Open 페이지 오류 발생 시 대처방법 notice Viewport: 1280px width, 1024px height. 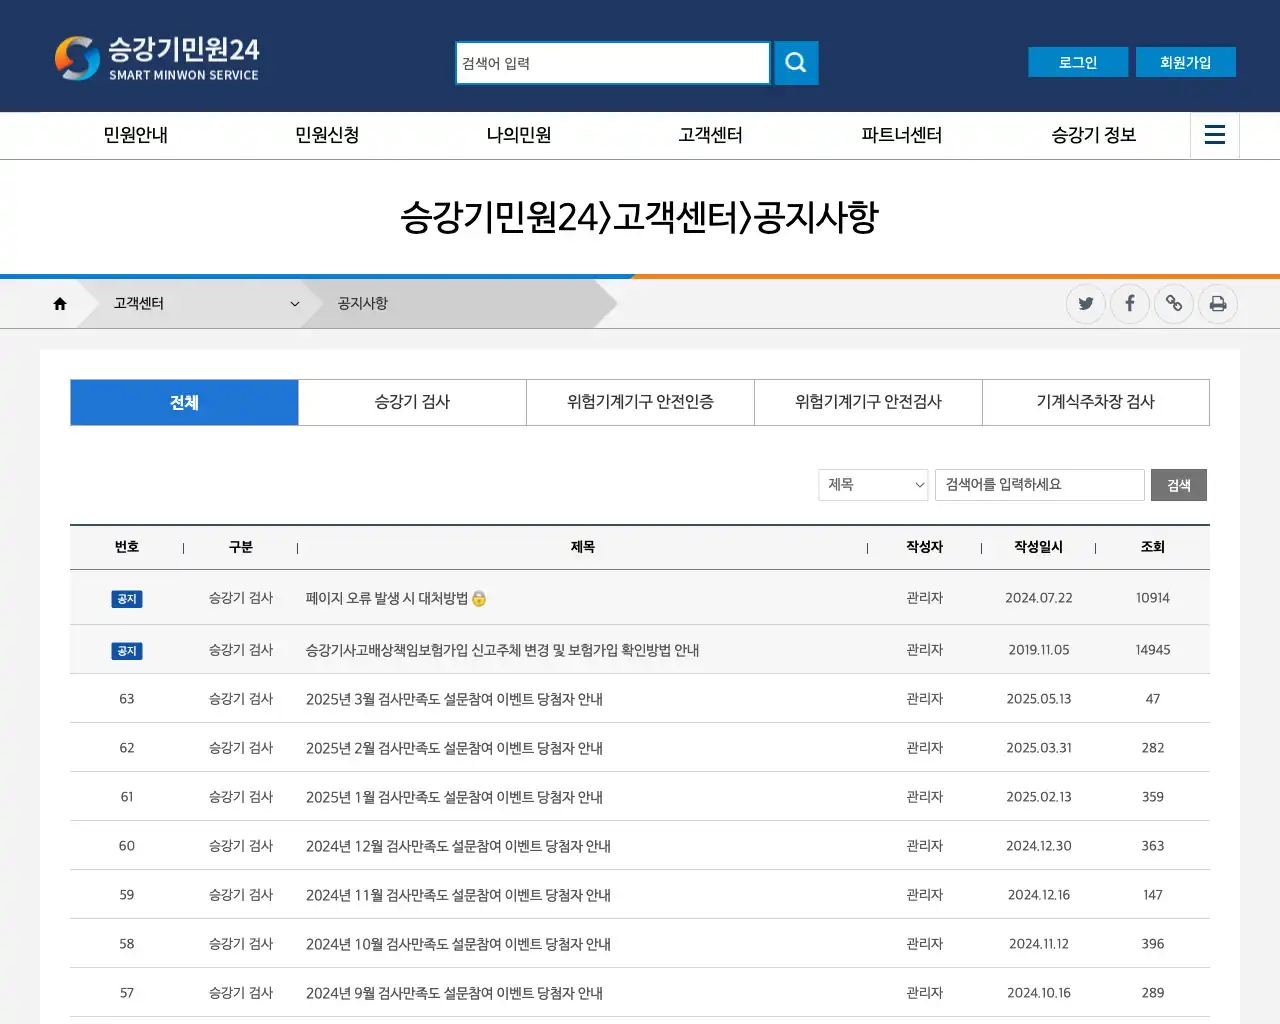387,598
